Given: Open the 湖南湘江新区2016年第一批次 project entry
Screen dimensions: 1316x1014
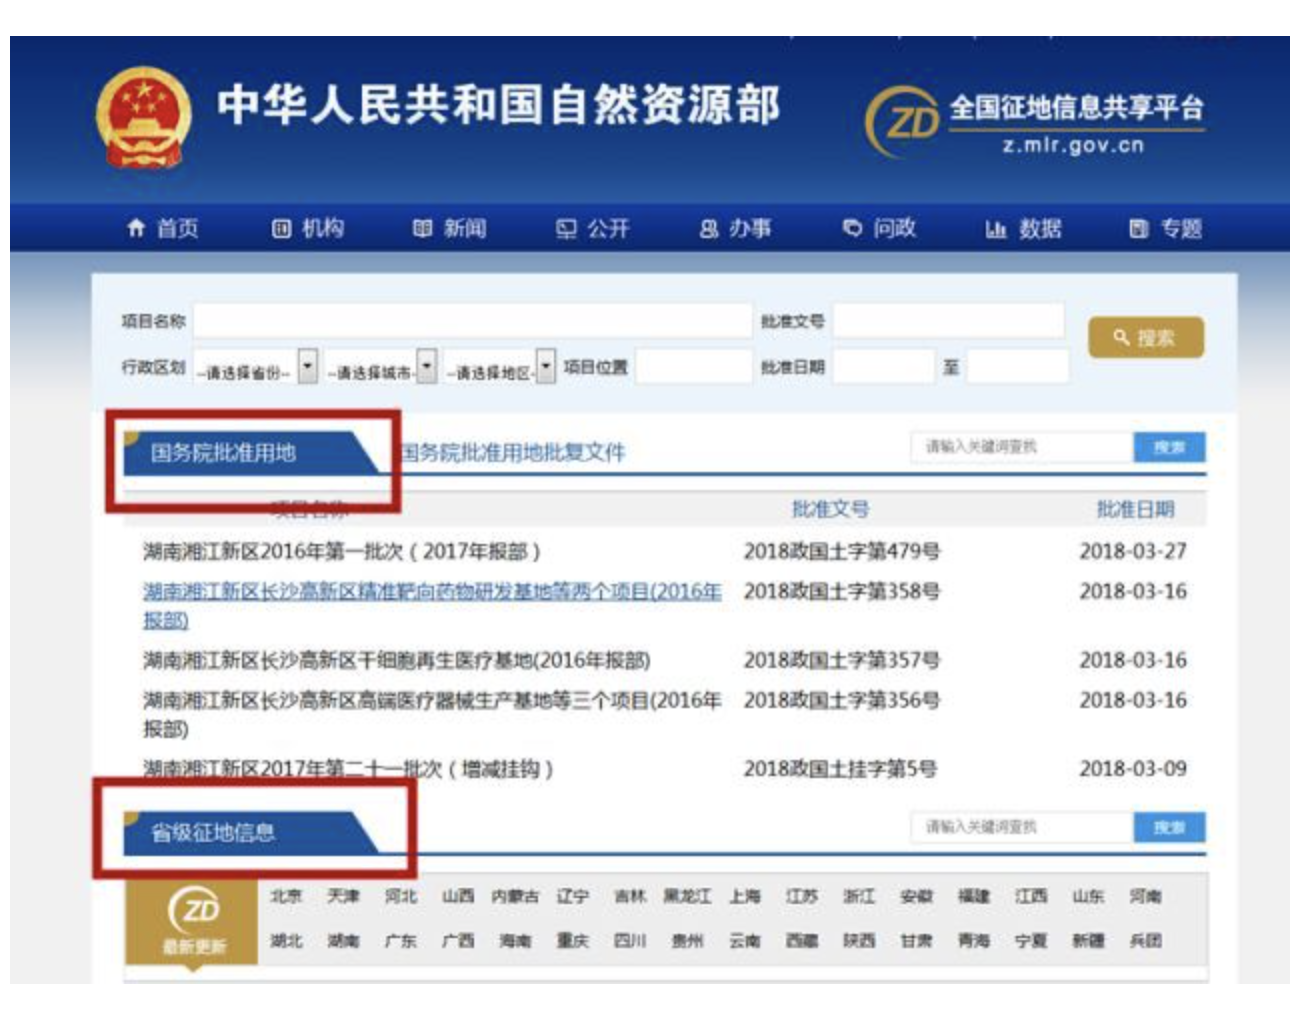Looking at the screenshot, I should (341, 551).
